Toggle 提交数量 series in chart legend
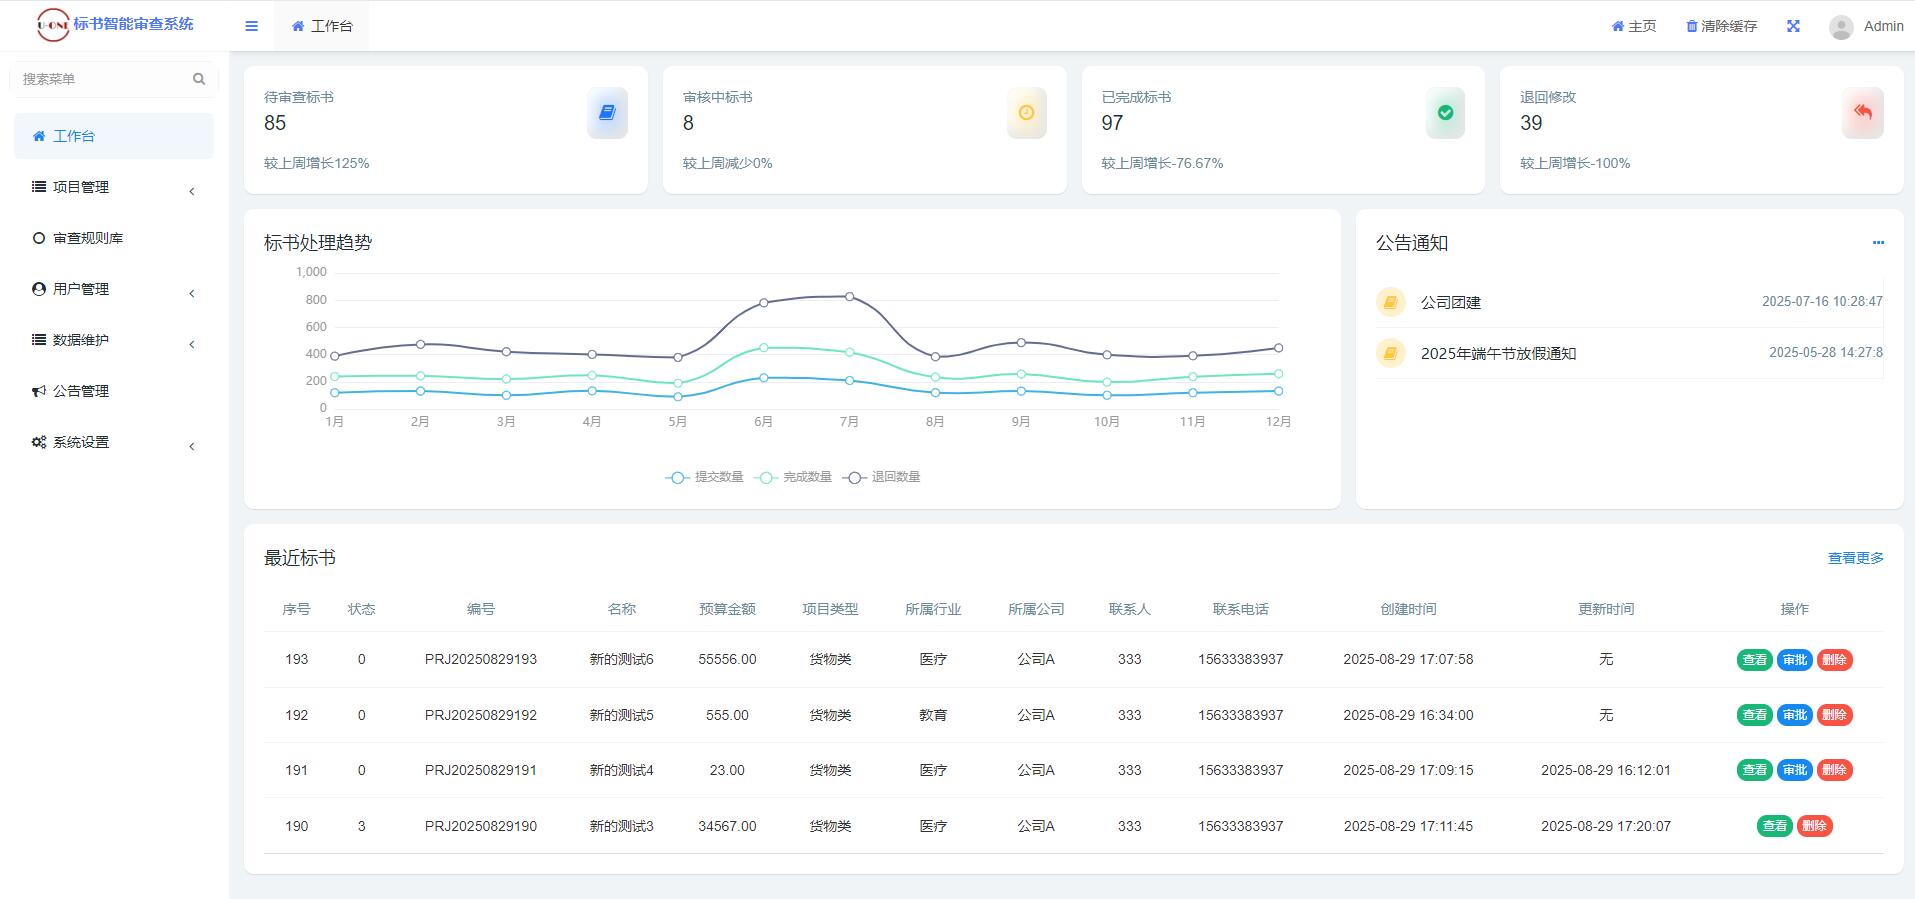Image resolution: width=1915 pixels, height=899 pixels. (x=705, y=477)
